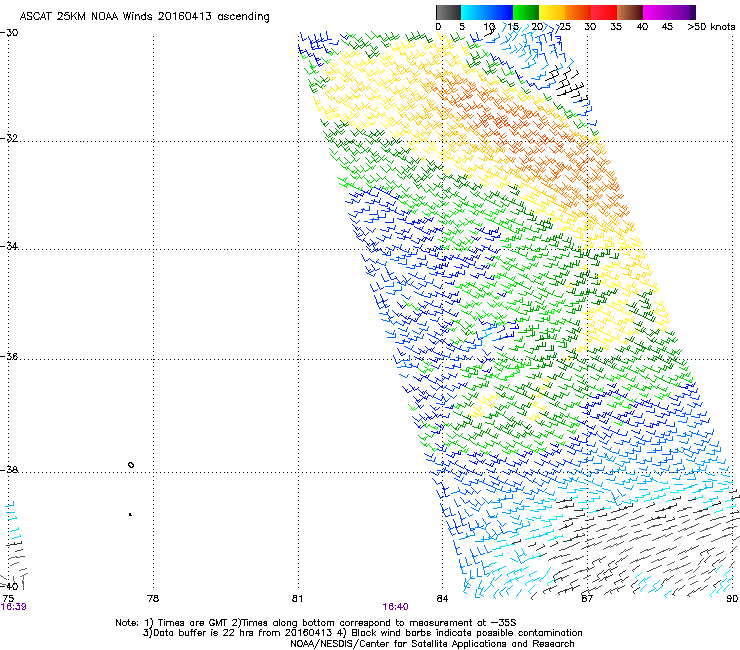This screenshot has width=740, height=650.
Task: Click the latitude label '-32'
Action: (x=9, y=138)
